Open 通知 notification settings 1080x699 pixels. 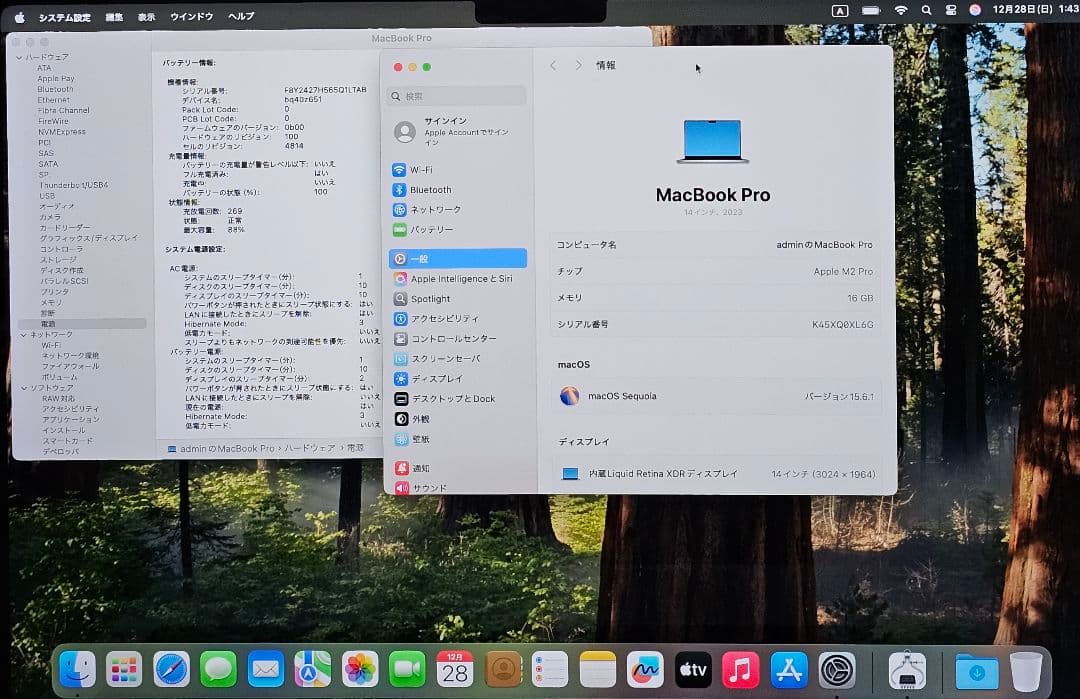tap(427, 468)
